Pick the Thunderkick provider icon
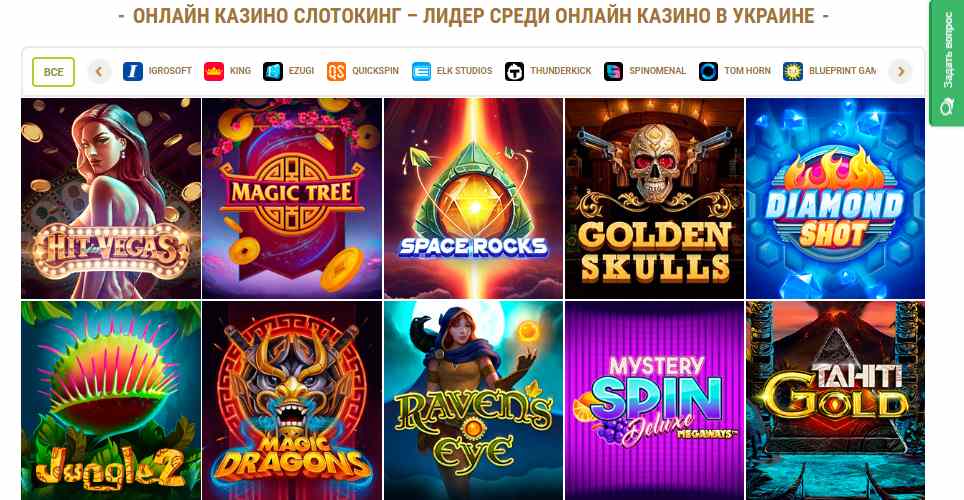Image resolution: width=964 pixels, height=500 pixels. (515, 71)
